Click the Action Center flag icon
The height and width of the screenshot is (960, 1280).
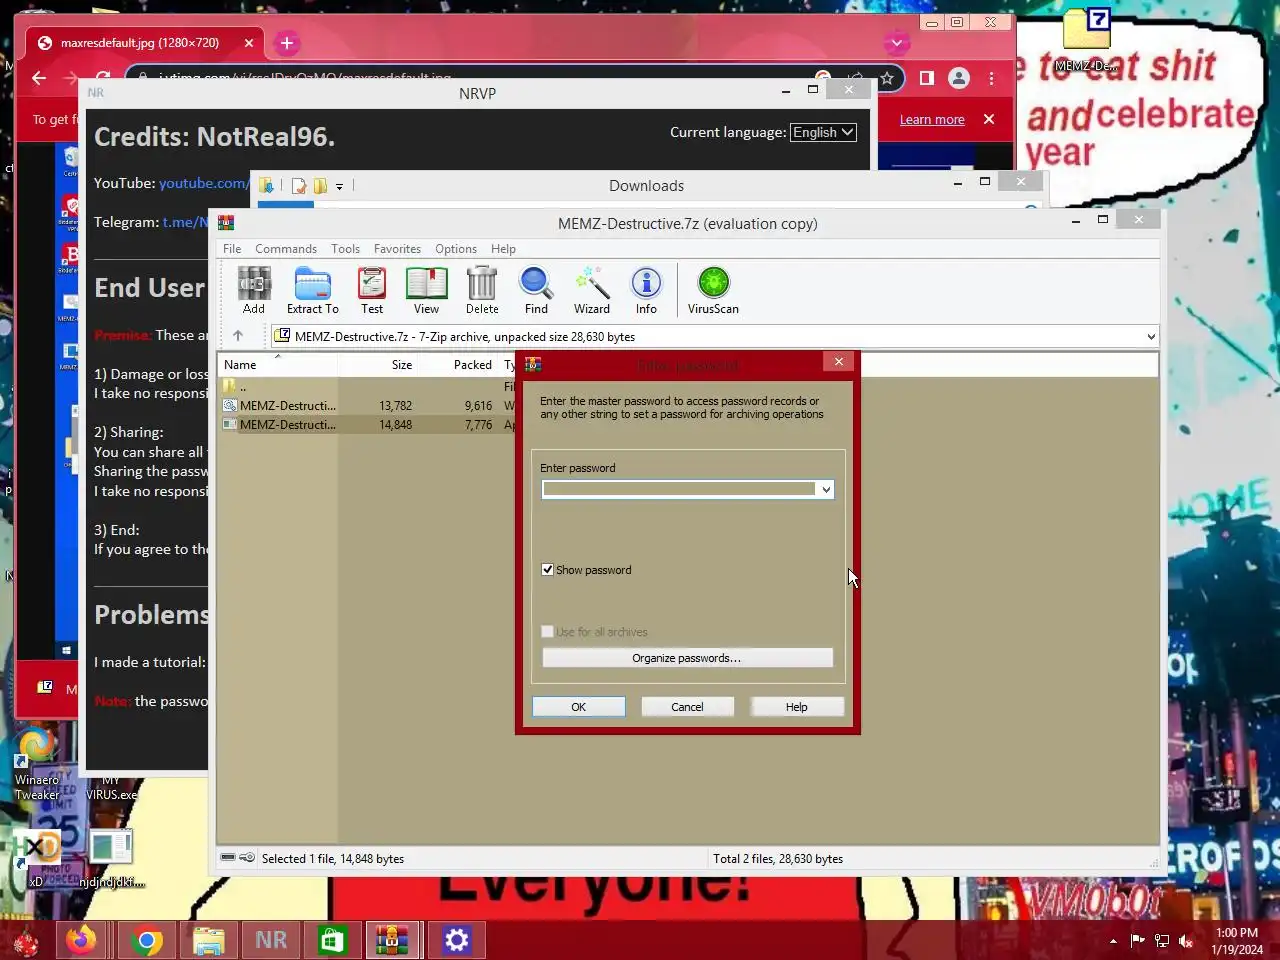pyautogui.click(x=1138, y=941)
